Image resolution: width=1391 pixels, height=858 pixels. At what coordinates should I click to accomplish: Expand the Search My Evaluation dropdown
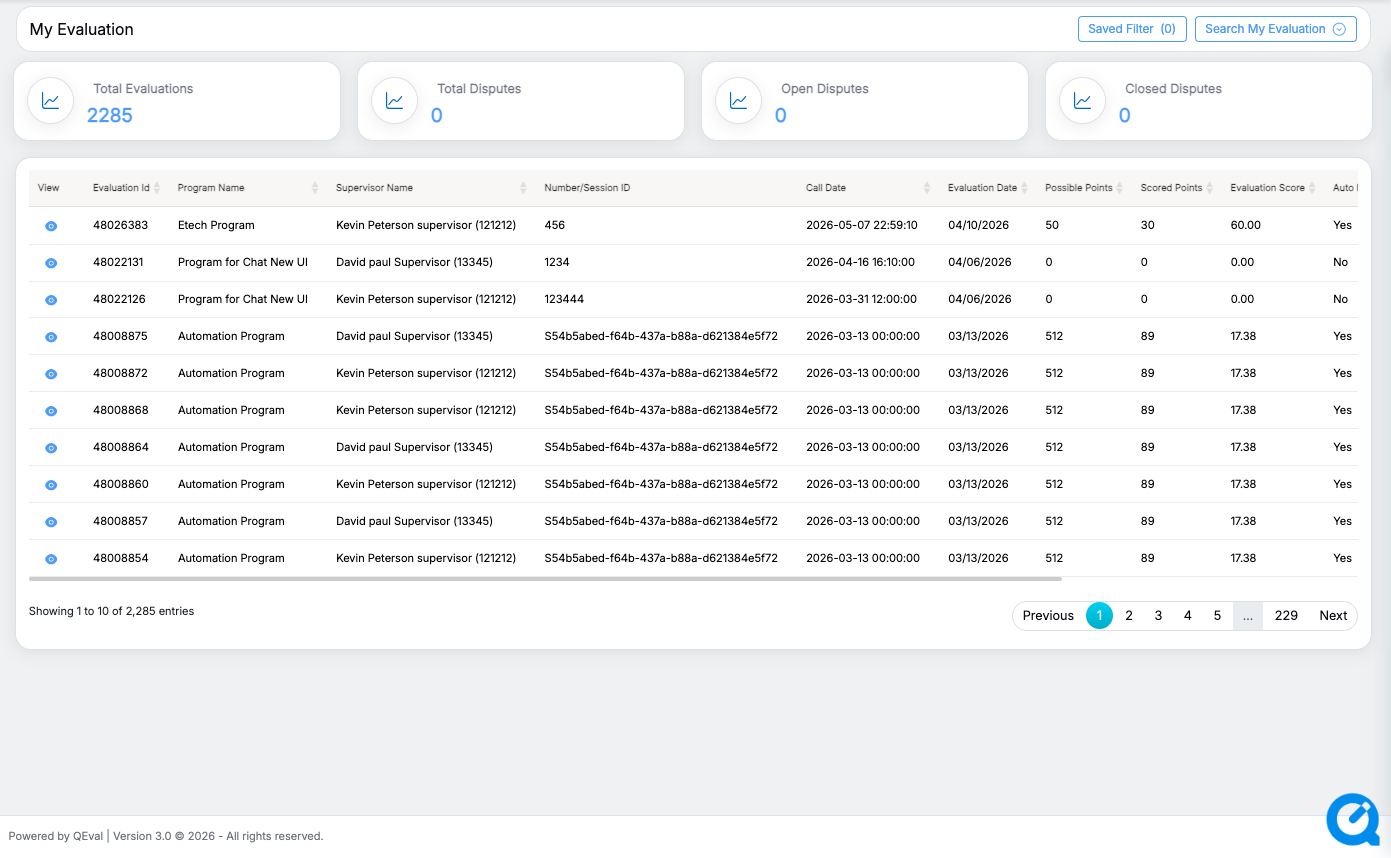[1275, 29]
